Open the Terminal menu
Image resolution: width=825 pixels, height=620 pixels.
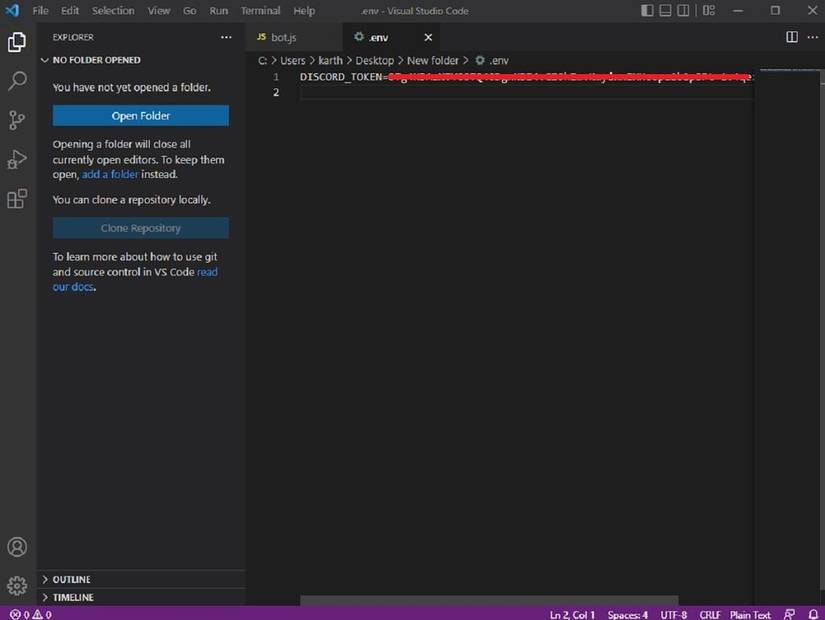[260, 11]
